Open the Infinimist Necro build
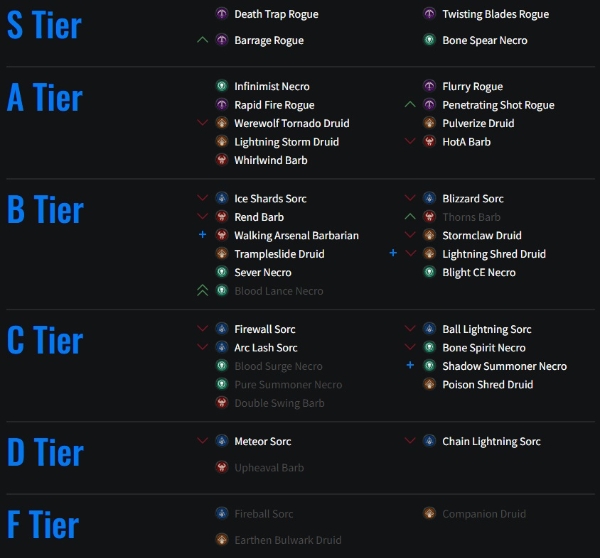 point(272,86)
